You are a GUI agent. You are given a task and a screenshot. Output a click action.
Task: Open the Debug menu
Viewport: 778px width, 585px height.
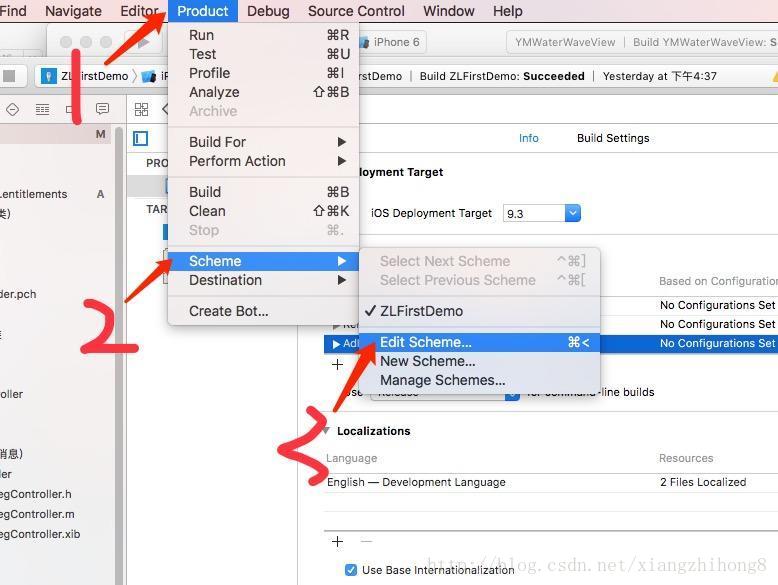[268, 11]
